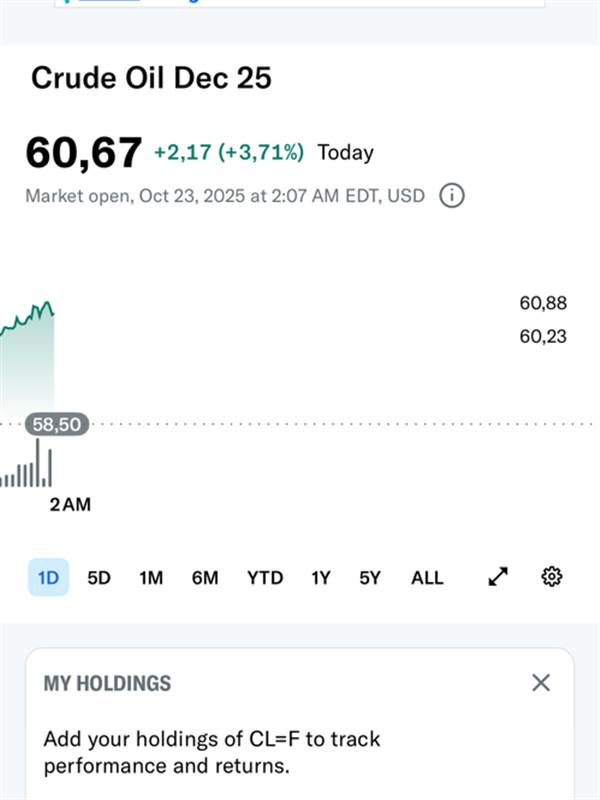Show ALL time chart range

coord(427,578)
